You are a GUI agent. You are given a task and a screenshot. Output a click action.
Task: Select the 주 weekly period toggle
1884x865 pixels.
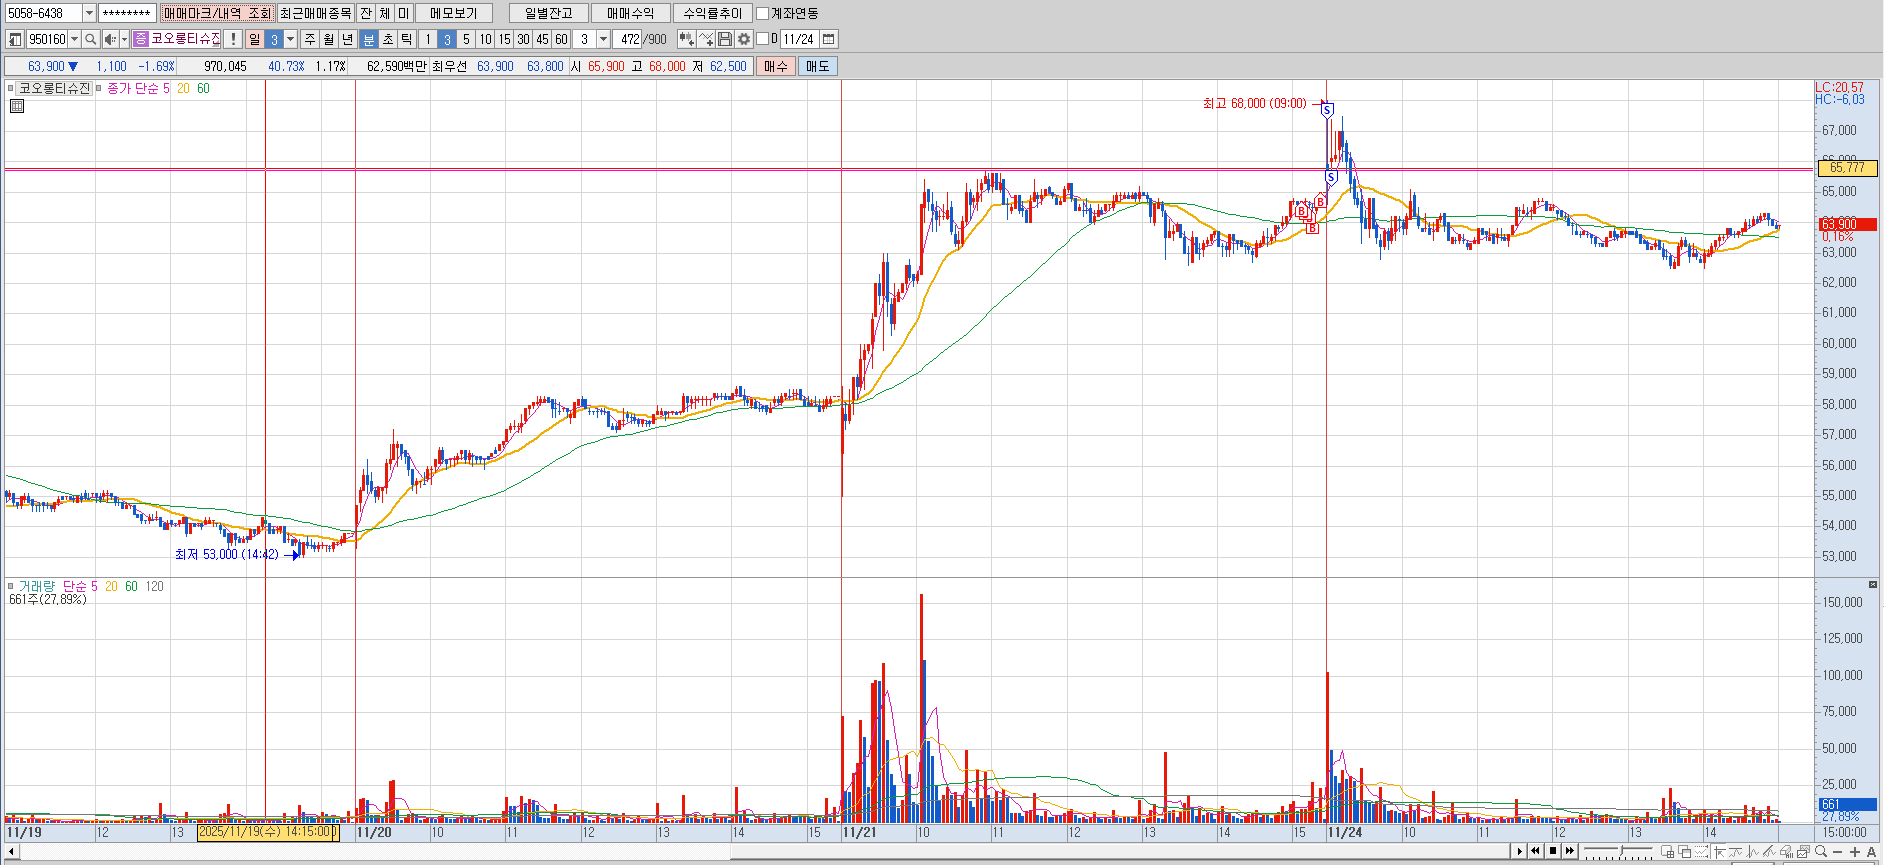point(310,39)
